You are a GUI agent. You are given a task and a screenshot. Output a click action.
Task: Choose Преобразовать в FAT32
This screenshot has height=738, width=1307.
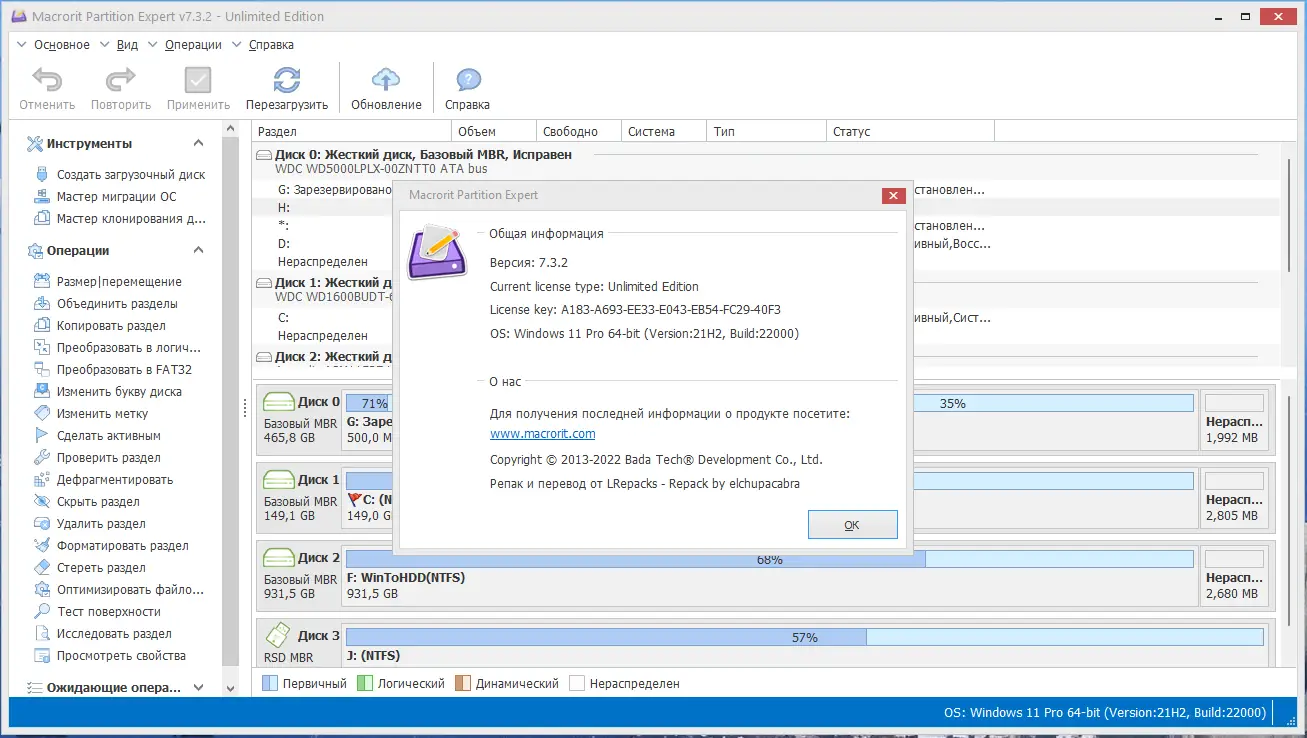click(x=113, y=369)
